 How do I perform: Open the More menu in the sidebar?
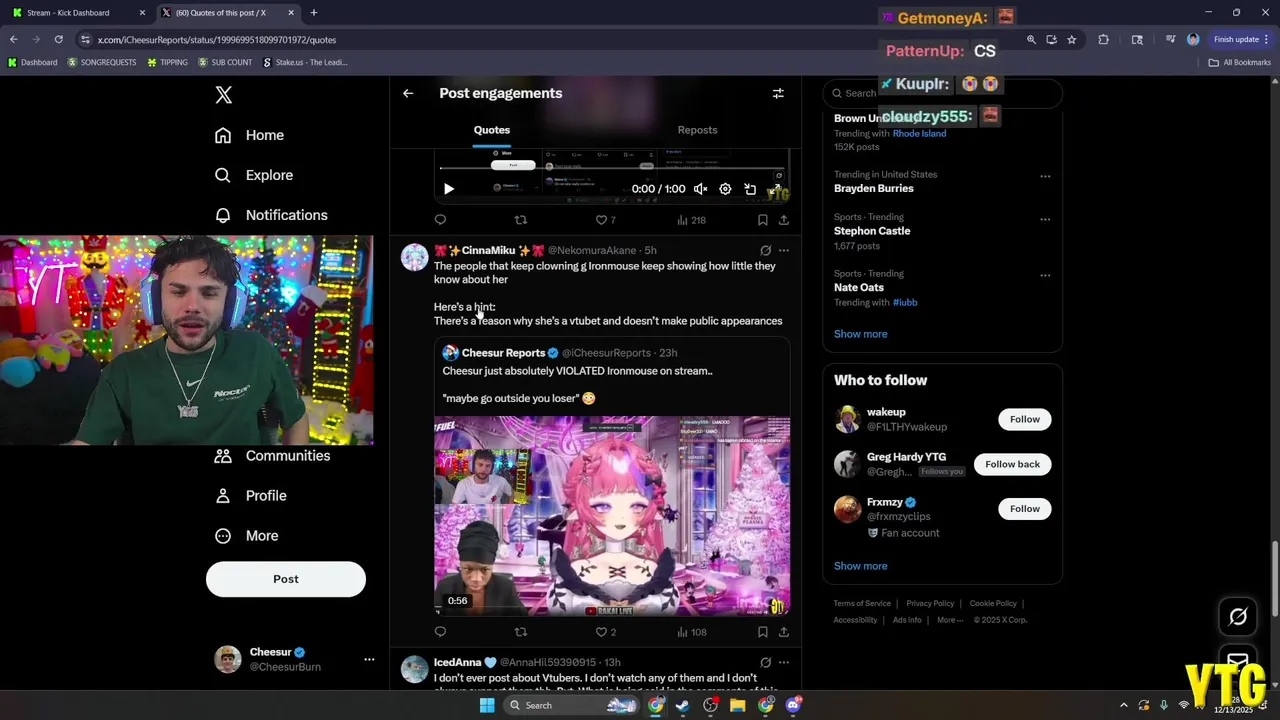coord(247,536)
